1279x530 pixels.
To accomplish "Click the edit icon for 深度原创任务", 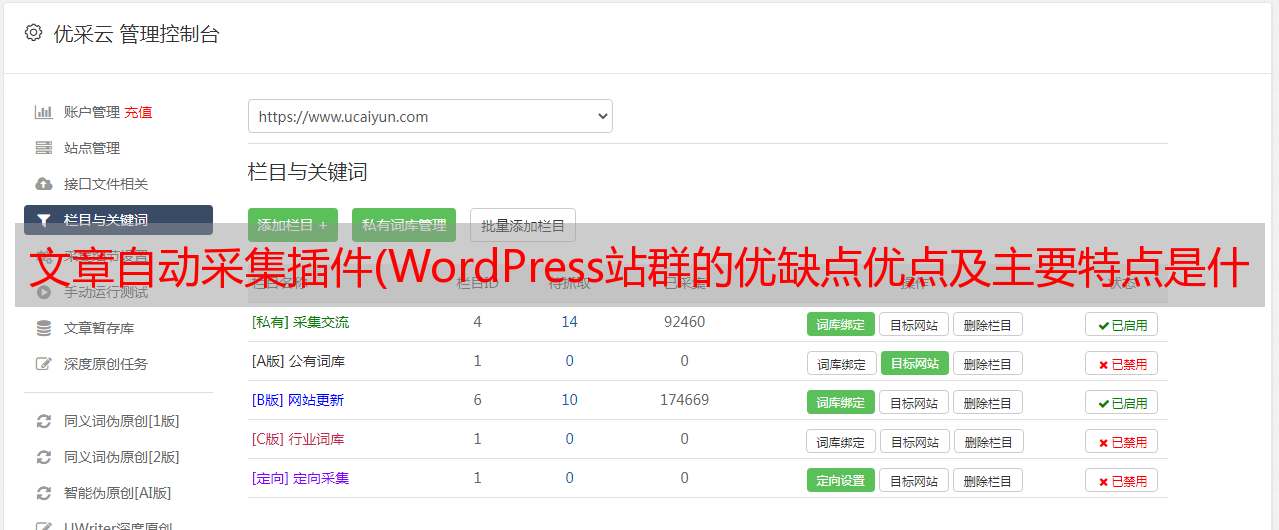I will [x=43, y=364].
